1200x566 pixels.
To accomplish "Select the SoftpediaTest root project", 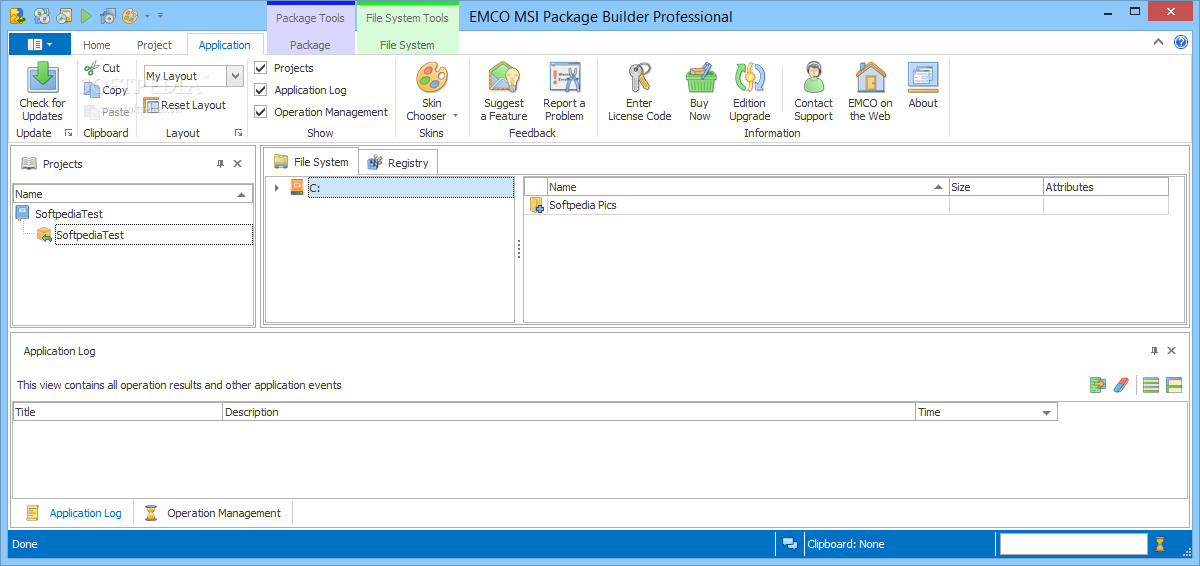I will pos(69,213).
